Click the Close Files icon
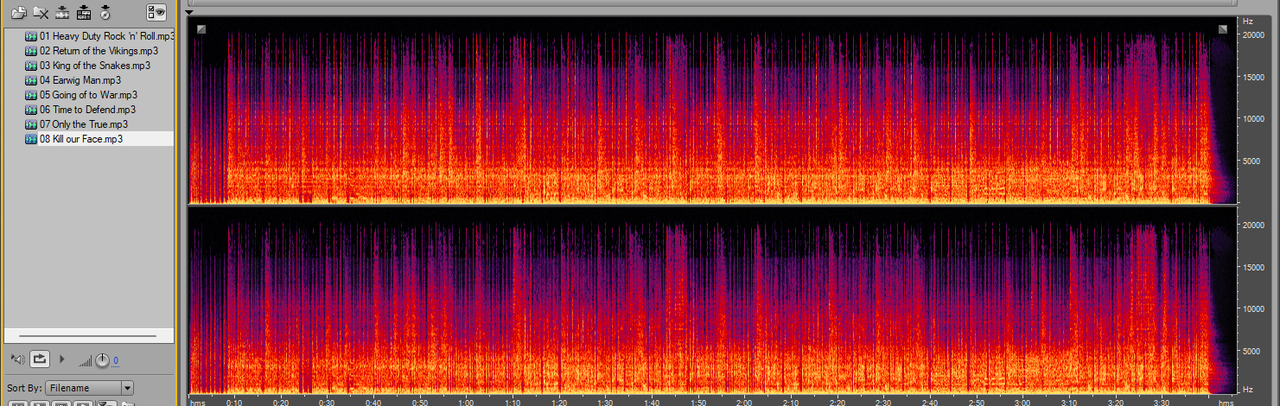The height and width of the screenshot is (406, 1280). tap(40, 13)
